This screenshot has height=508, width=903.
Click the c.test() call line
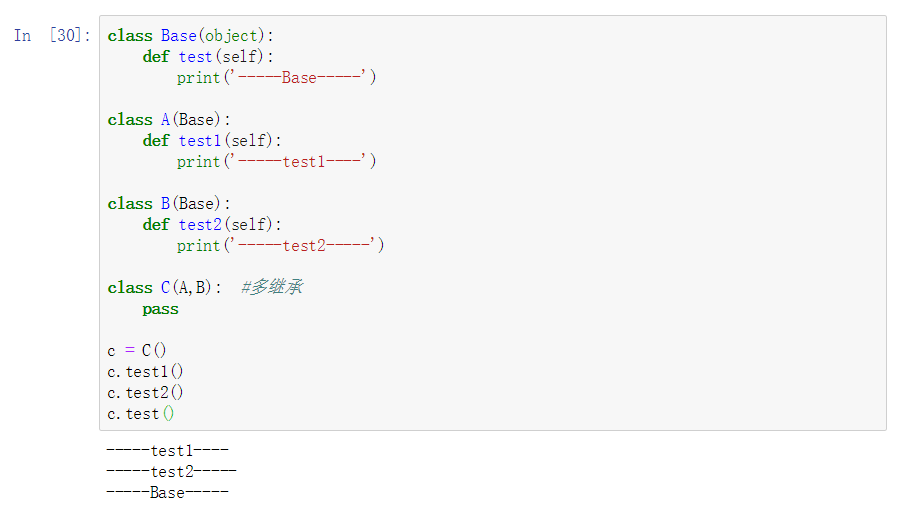tap(141, 414)
